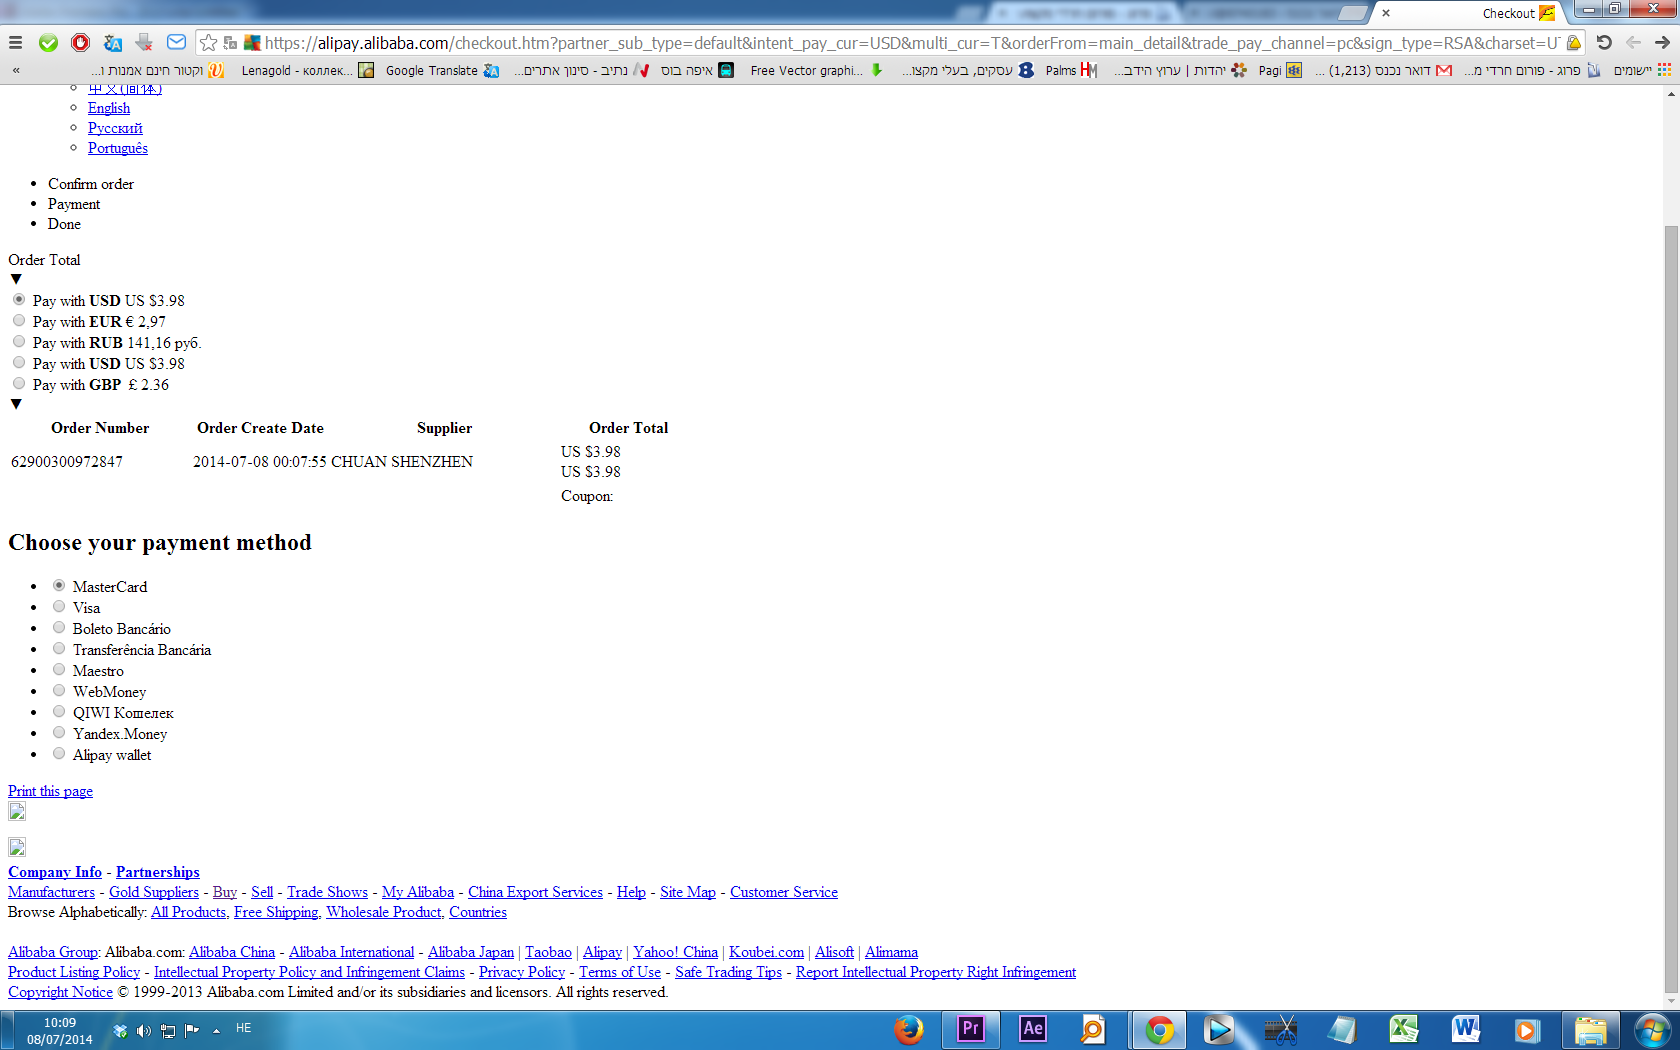
Task: Choose QIWI Кошелек payment method
Action: coord(59,711)
